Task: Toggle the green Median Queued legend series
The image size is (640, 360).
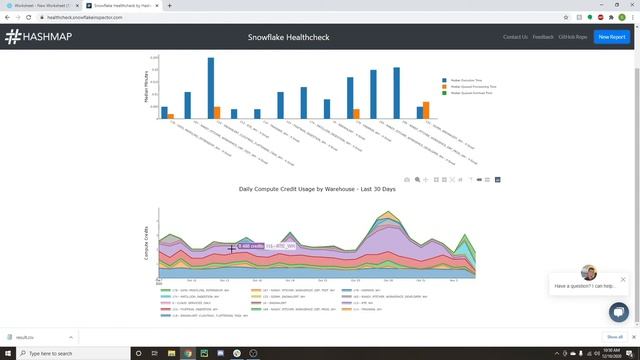Action: click(467, 93)
